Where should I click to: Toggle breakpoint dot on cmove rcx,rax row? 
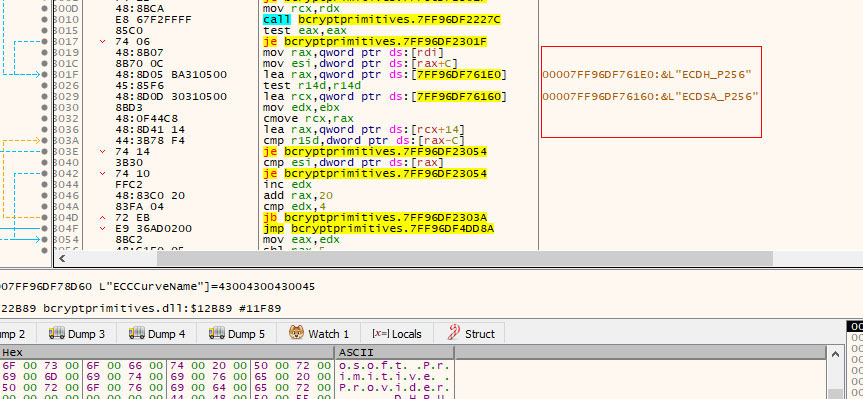click(x=45, y=118)
